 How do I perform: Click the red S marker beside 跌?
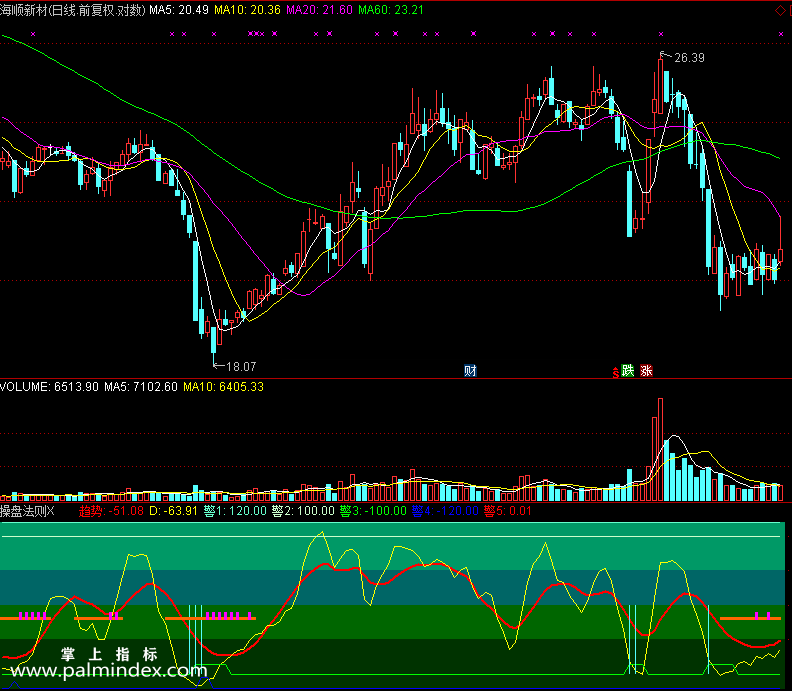pyautogui.click(x=616, y=373)
